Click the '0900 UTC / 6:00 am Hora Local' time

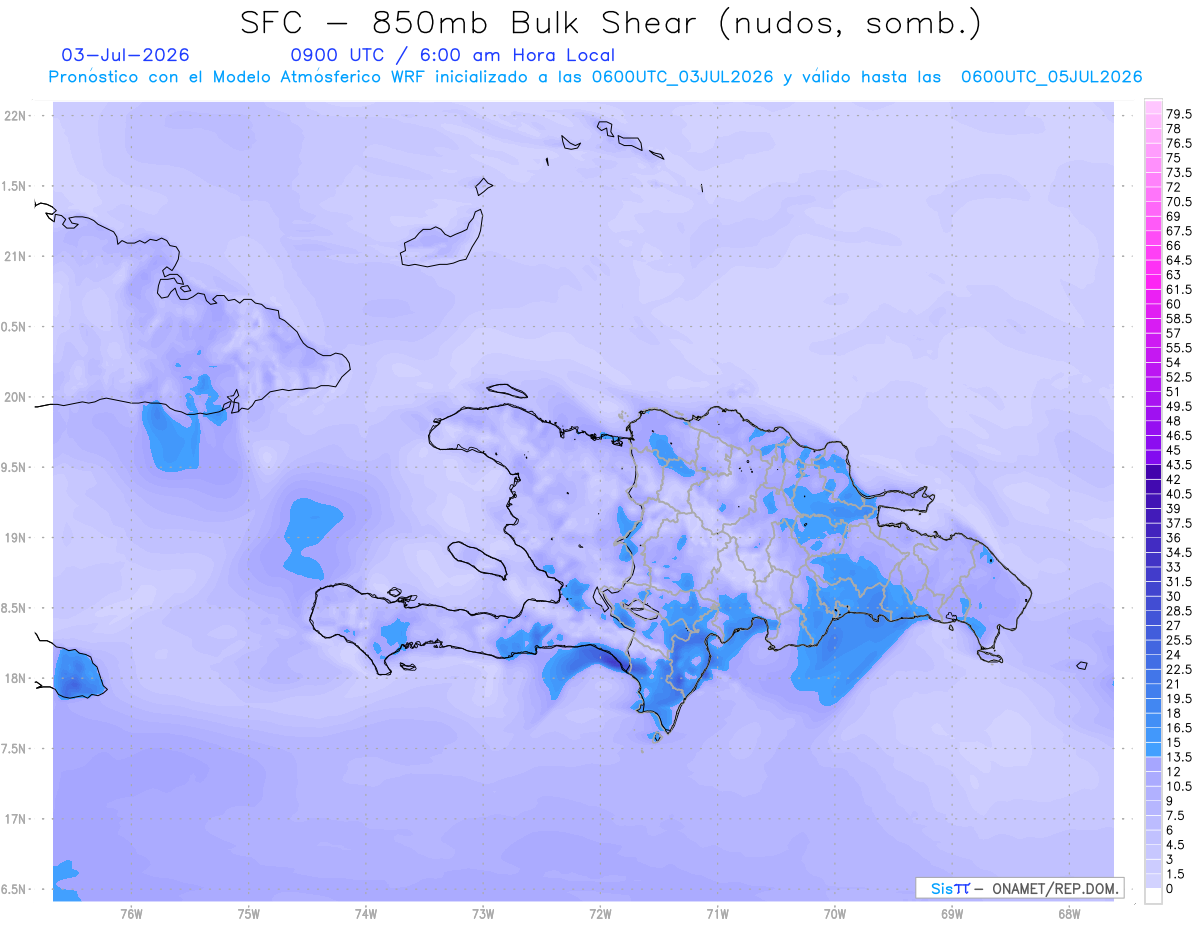click(452, 56)
